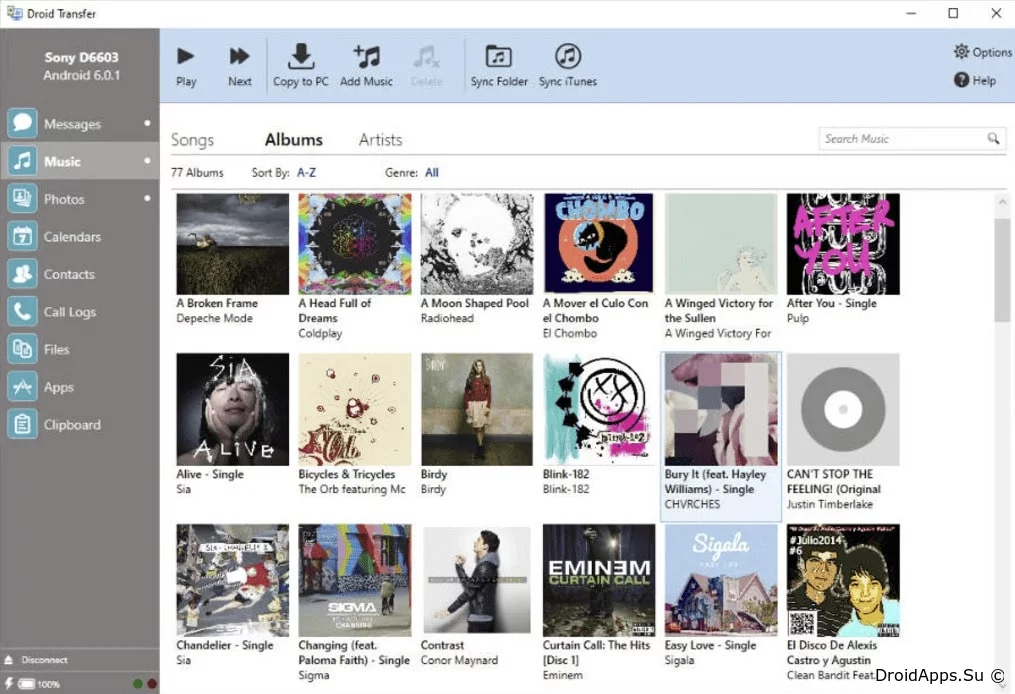This screenshot has width=1015, height=694.
Task: Click the Sync Folder icon
Action: pyautogui.click(x=498, y=56)
